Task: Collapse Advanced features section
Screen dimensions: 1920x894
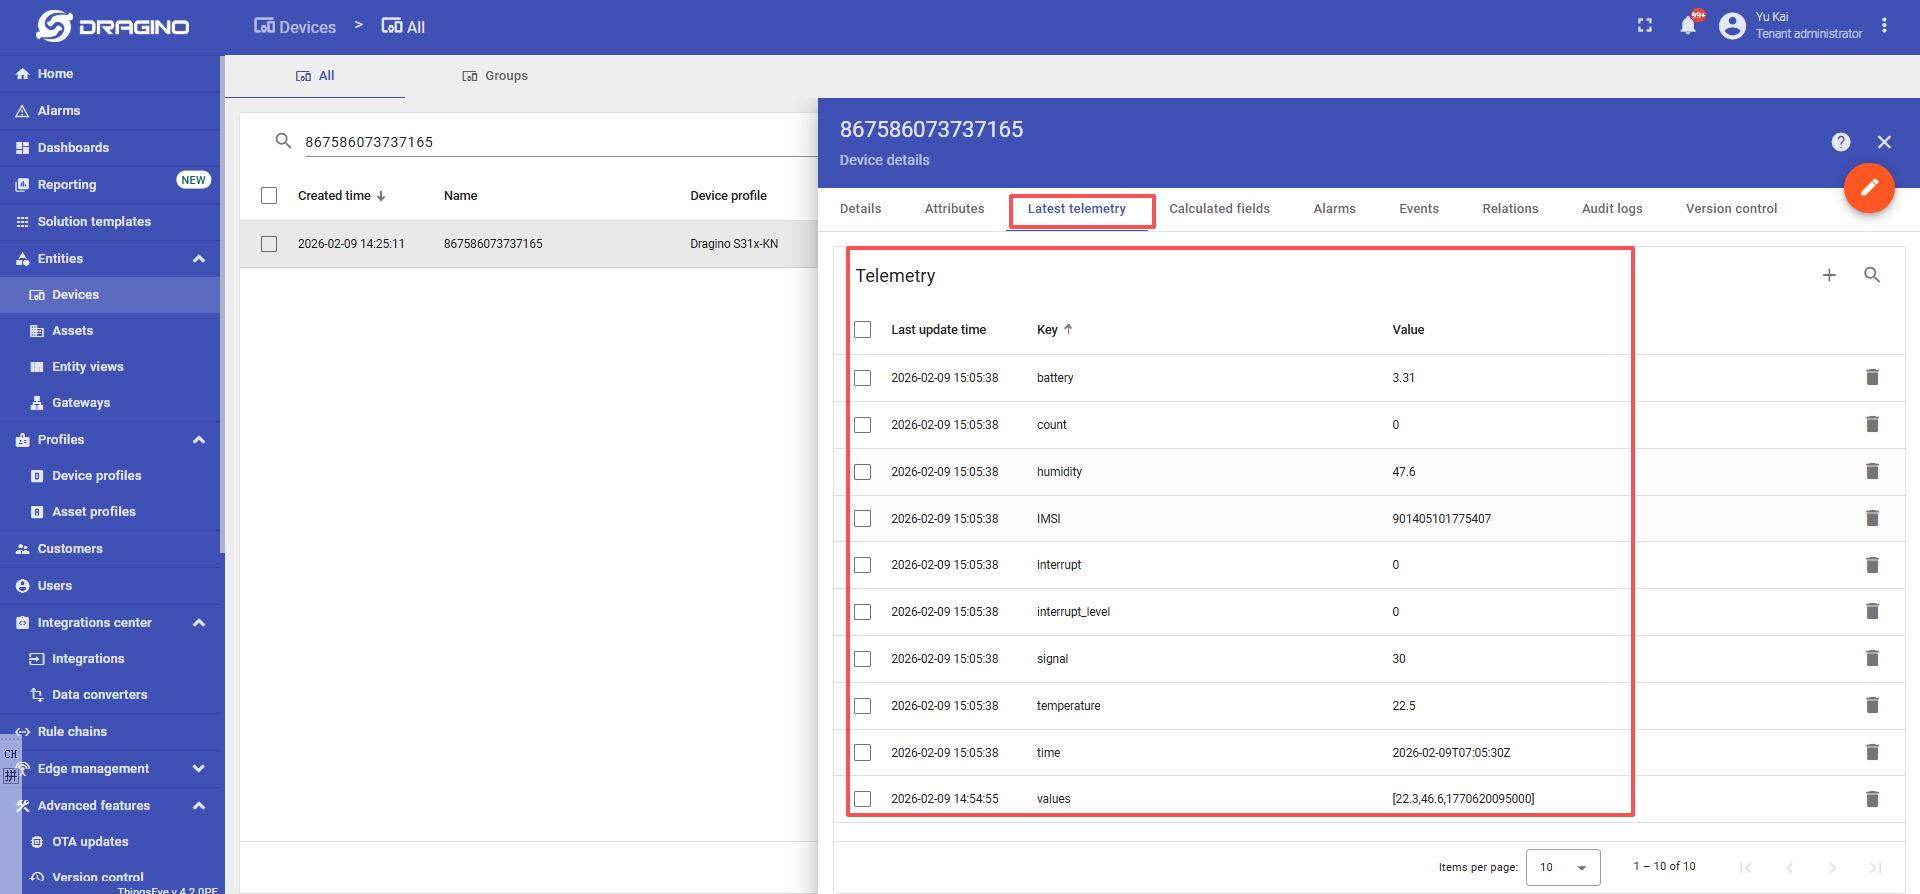Action: pyautogui.click(x=199, y=806)
